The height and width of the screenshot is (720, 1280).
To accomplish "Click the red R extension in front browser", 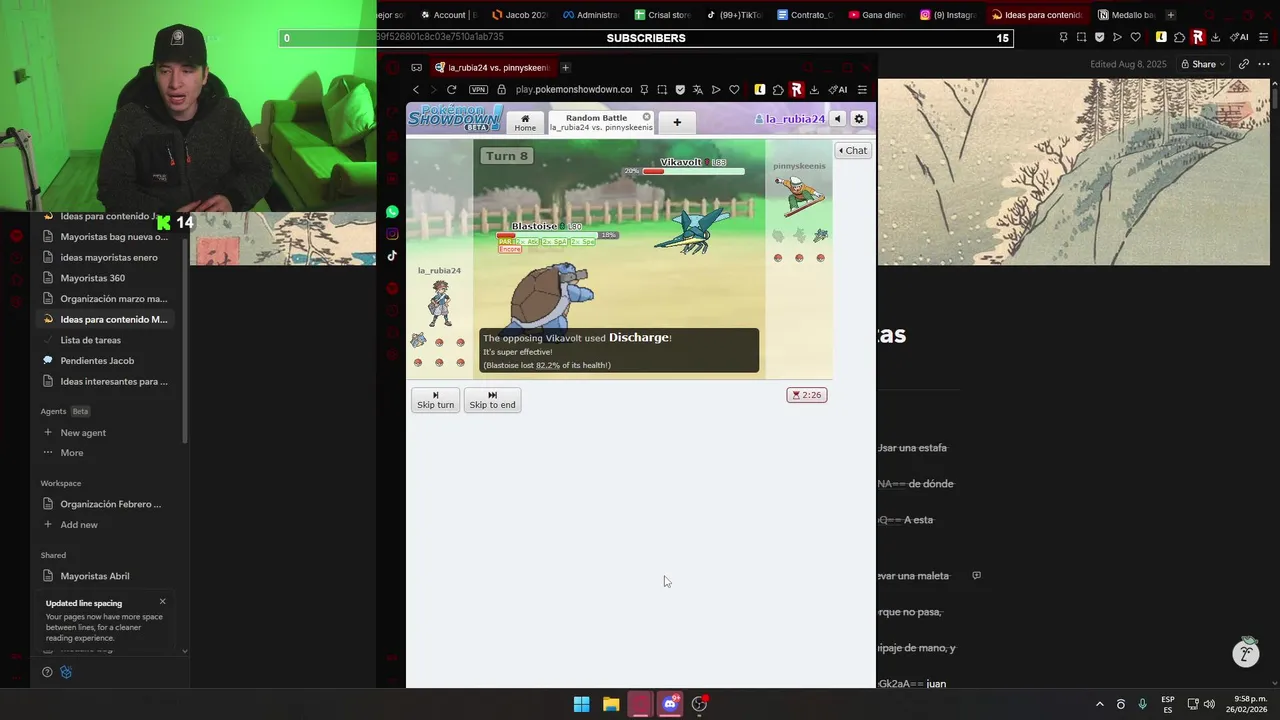I will click(796, 90).
